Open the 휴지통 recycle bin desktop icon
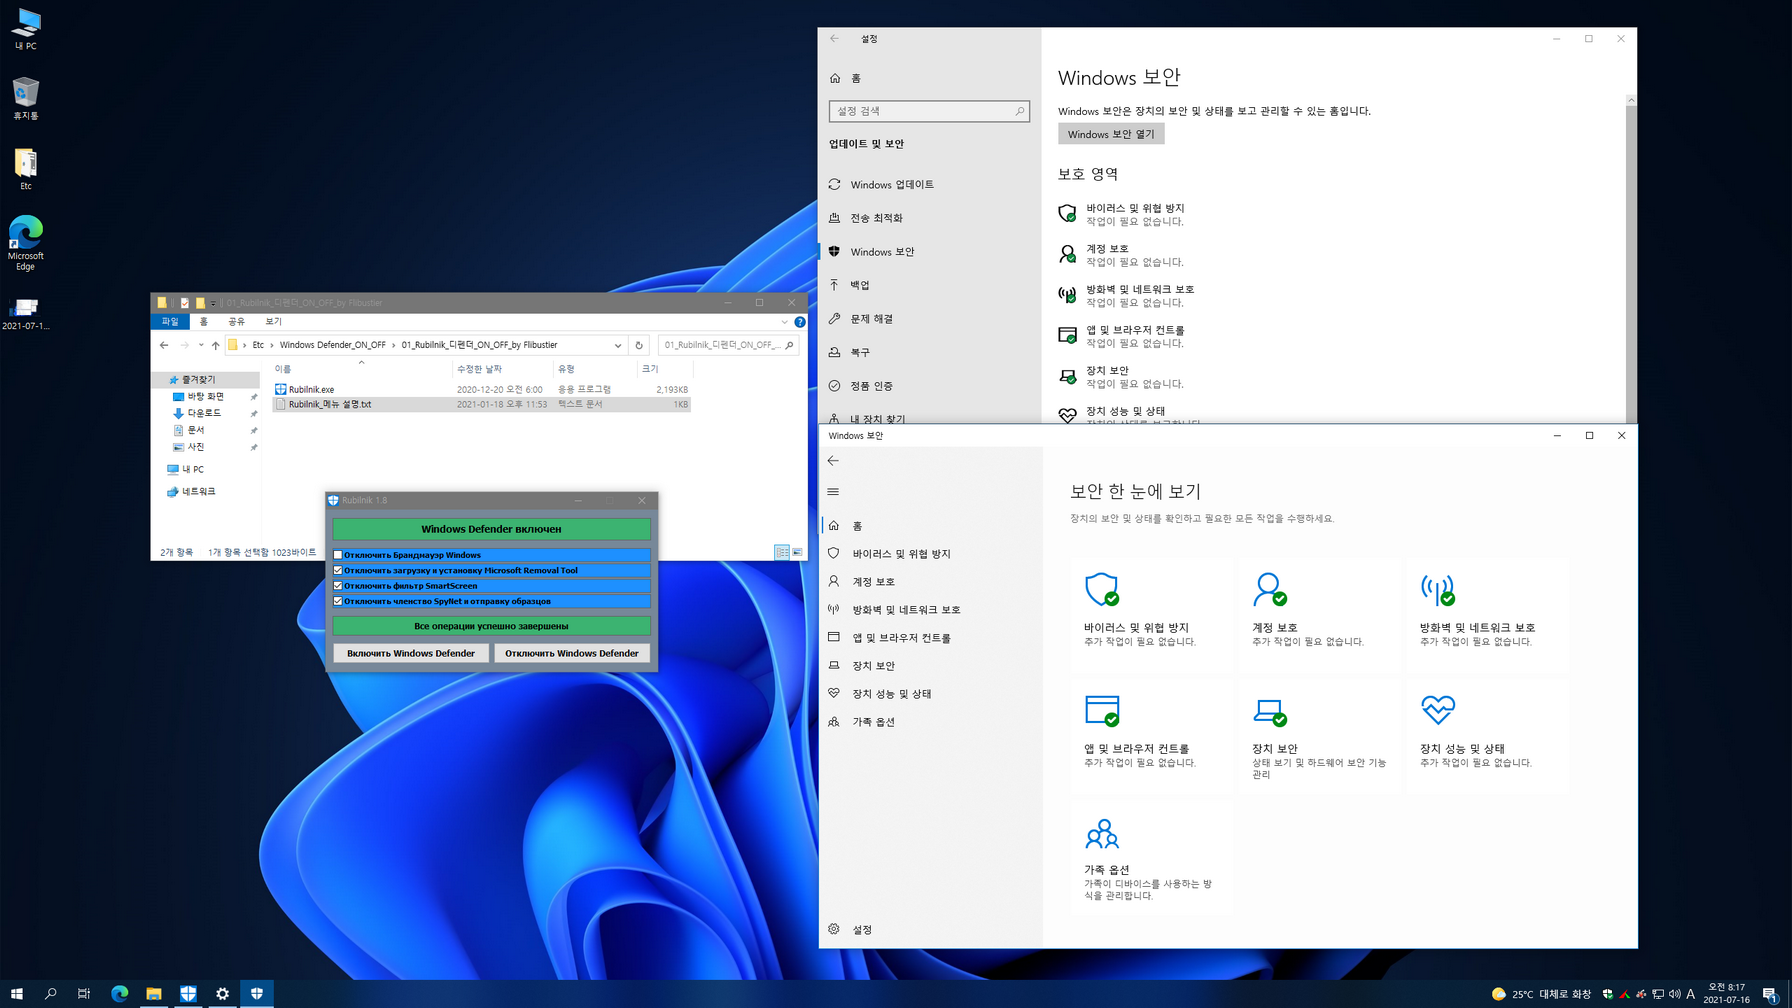This screenshot has height=1008, width=1792. (26, 99)
